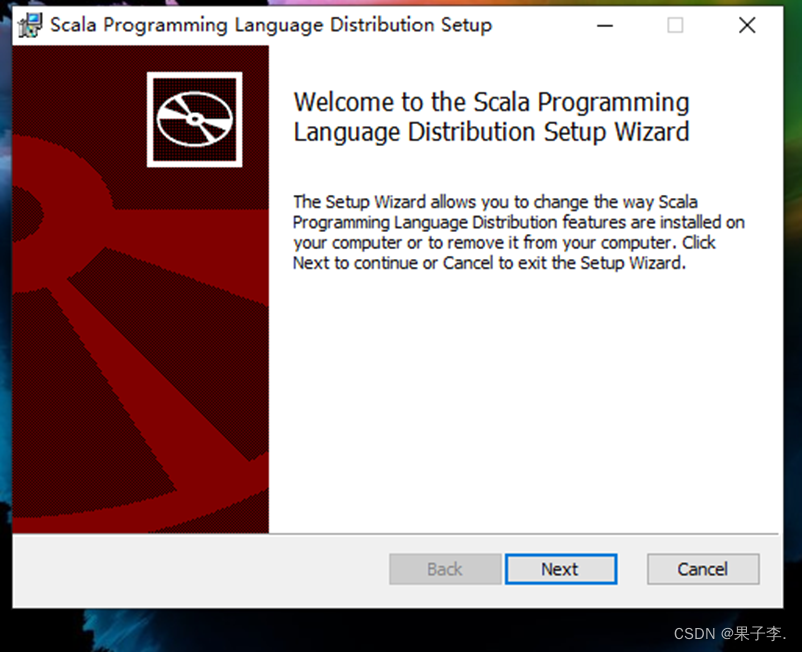
Task: Close the Scala setup window
Action: coord(747,25)
